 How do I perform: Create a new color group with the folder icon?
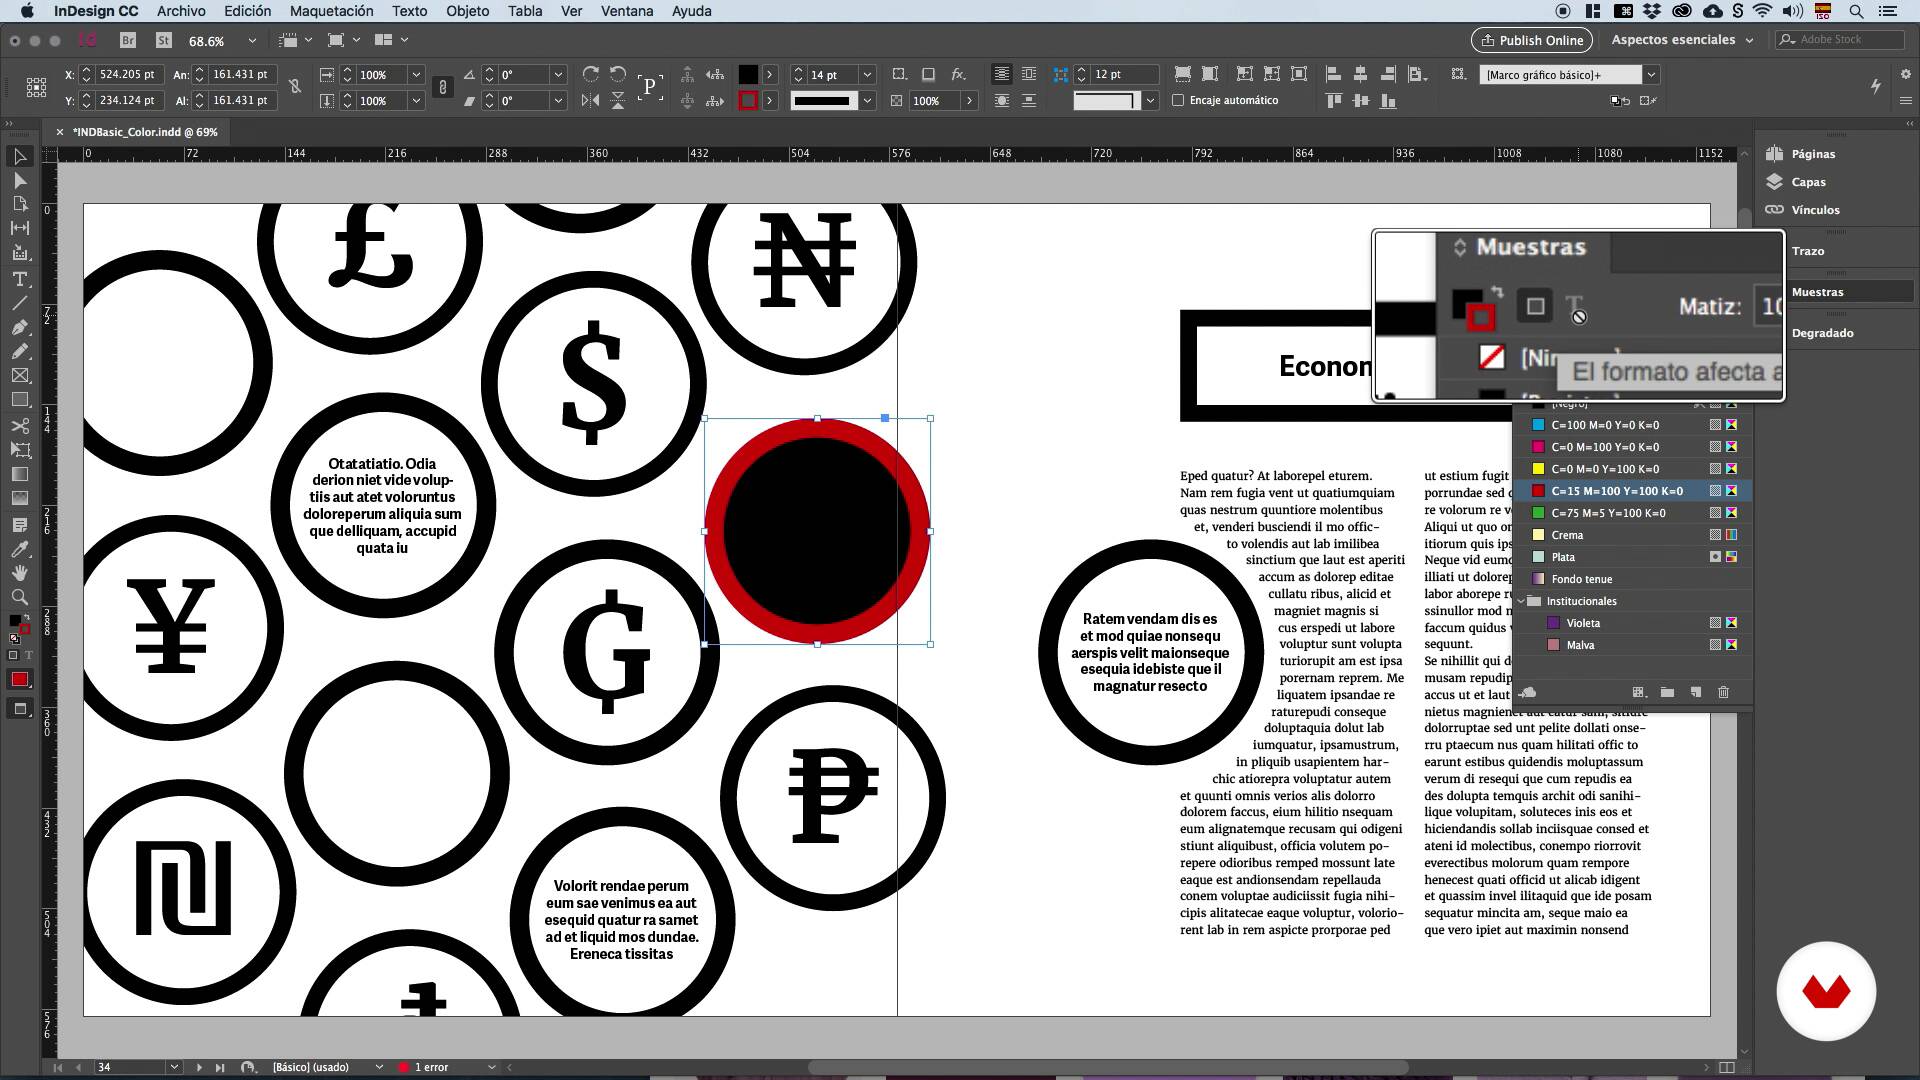pyautogui.click(x=1667, y=692)
